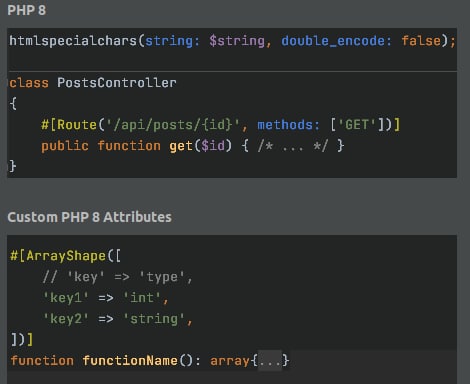The image size is (470, 384).
Task: Click the 'GET' string in methods array
Action: (x=357, y=125)
